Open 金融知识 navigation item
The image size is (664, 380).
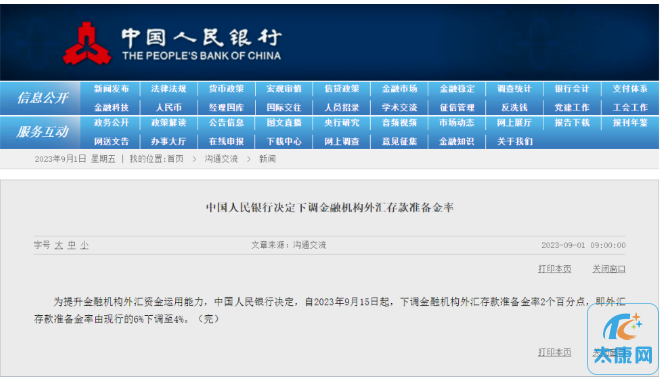[x=457, y=141]
